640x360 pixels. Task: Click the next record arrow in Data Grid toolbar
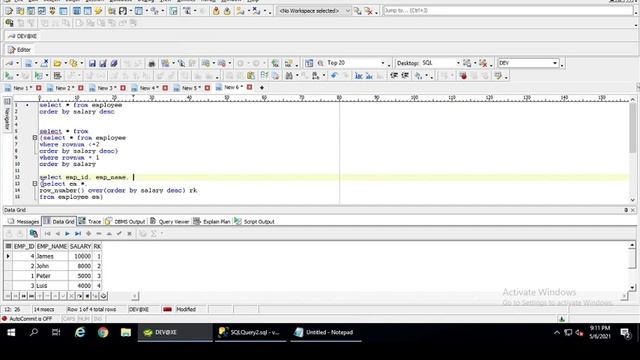[x=67, y=233]
